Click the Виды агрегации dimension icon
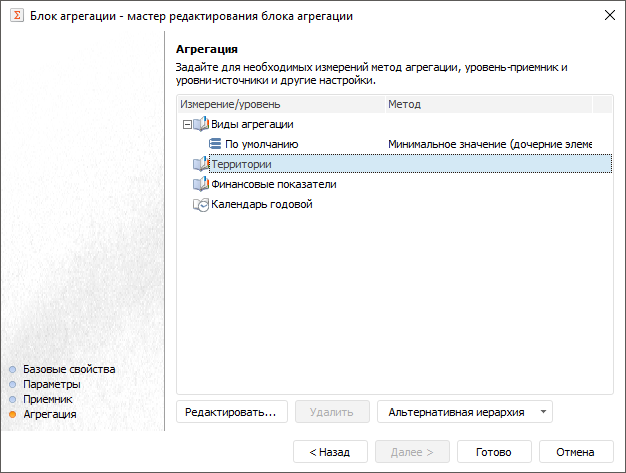The width and height of the screenshot is (626, 473). [x=200, y=124]
